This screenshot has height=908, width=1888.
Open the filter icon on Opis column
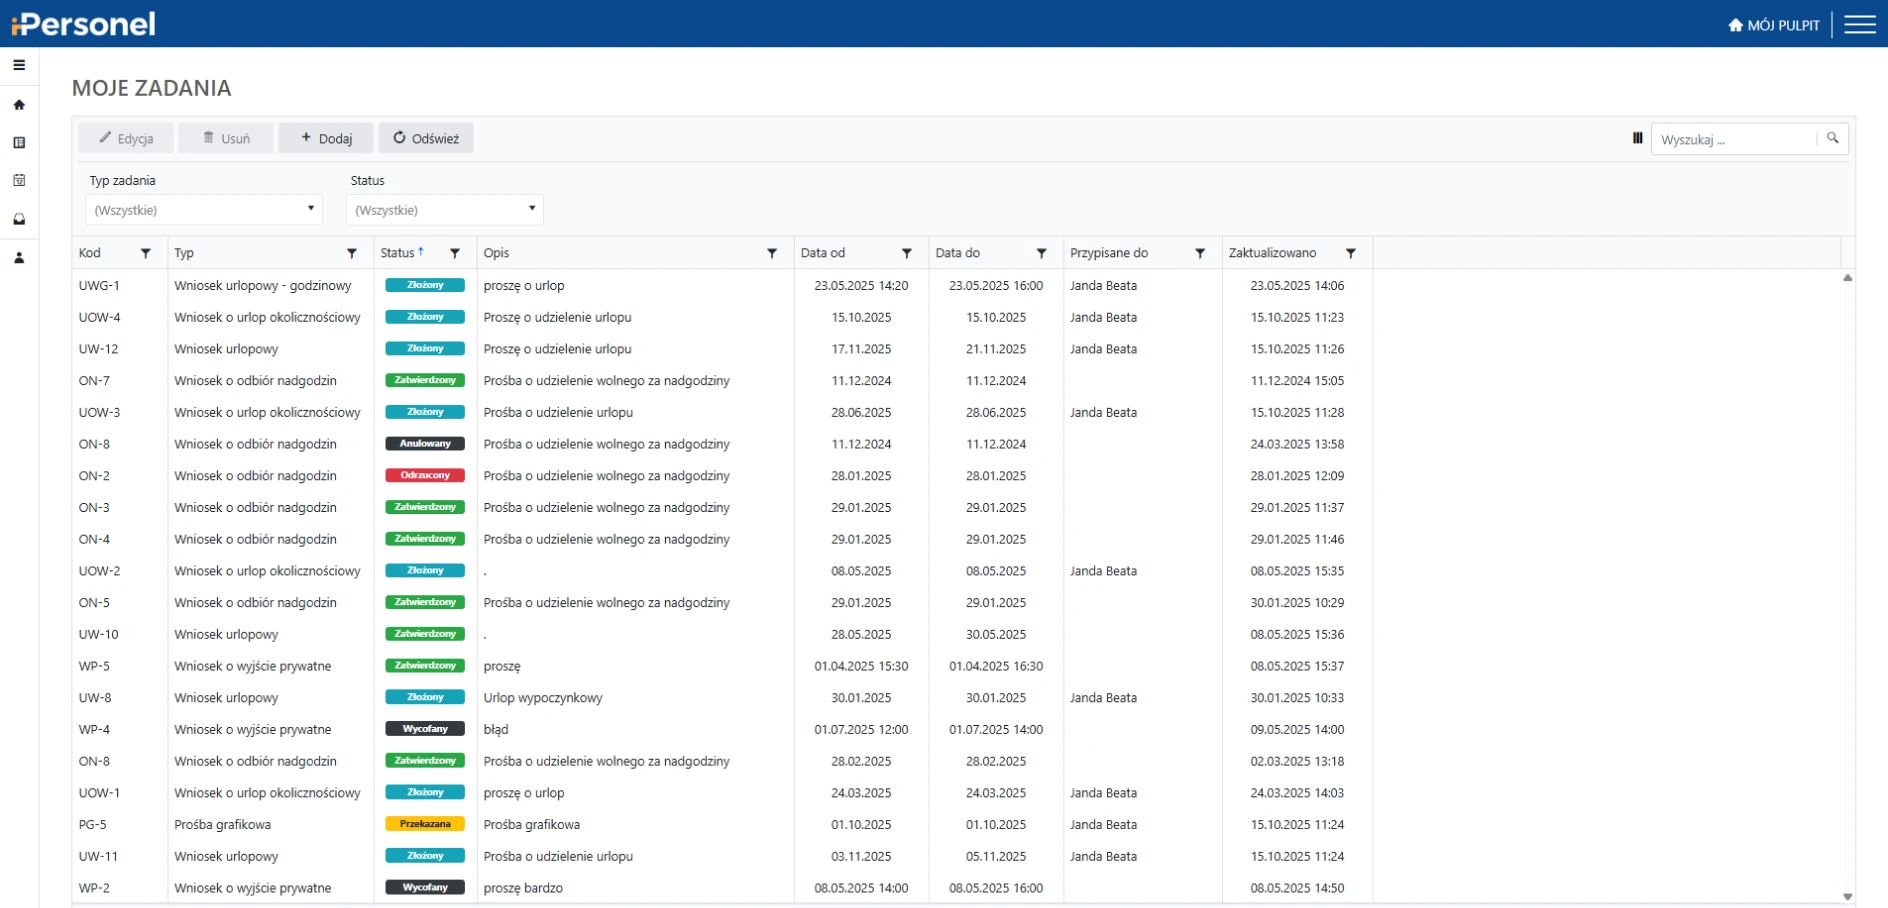coord(772,254)
